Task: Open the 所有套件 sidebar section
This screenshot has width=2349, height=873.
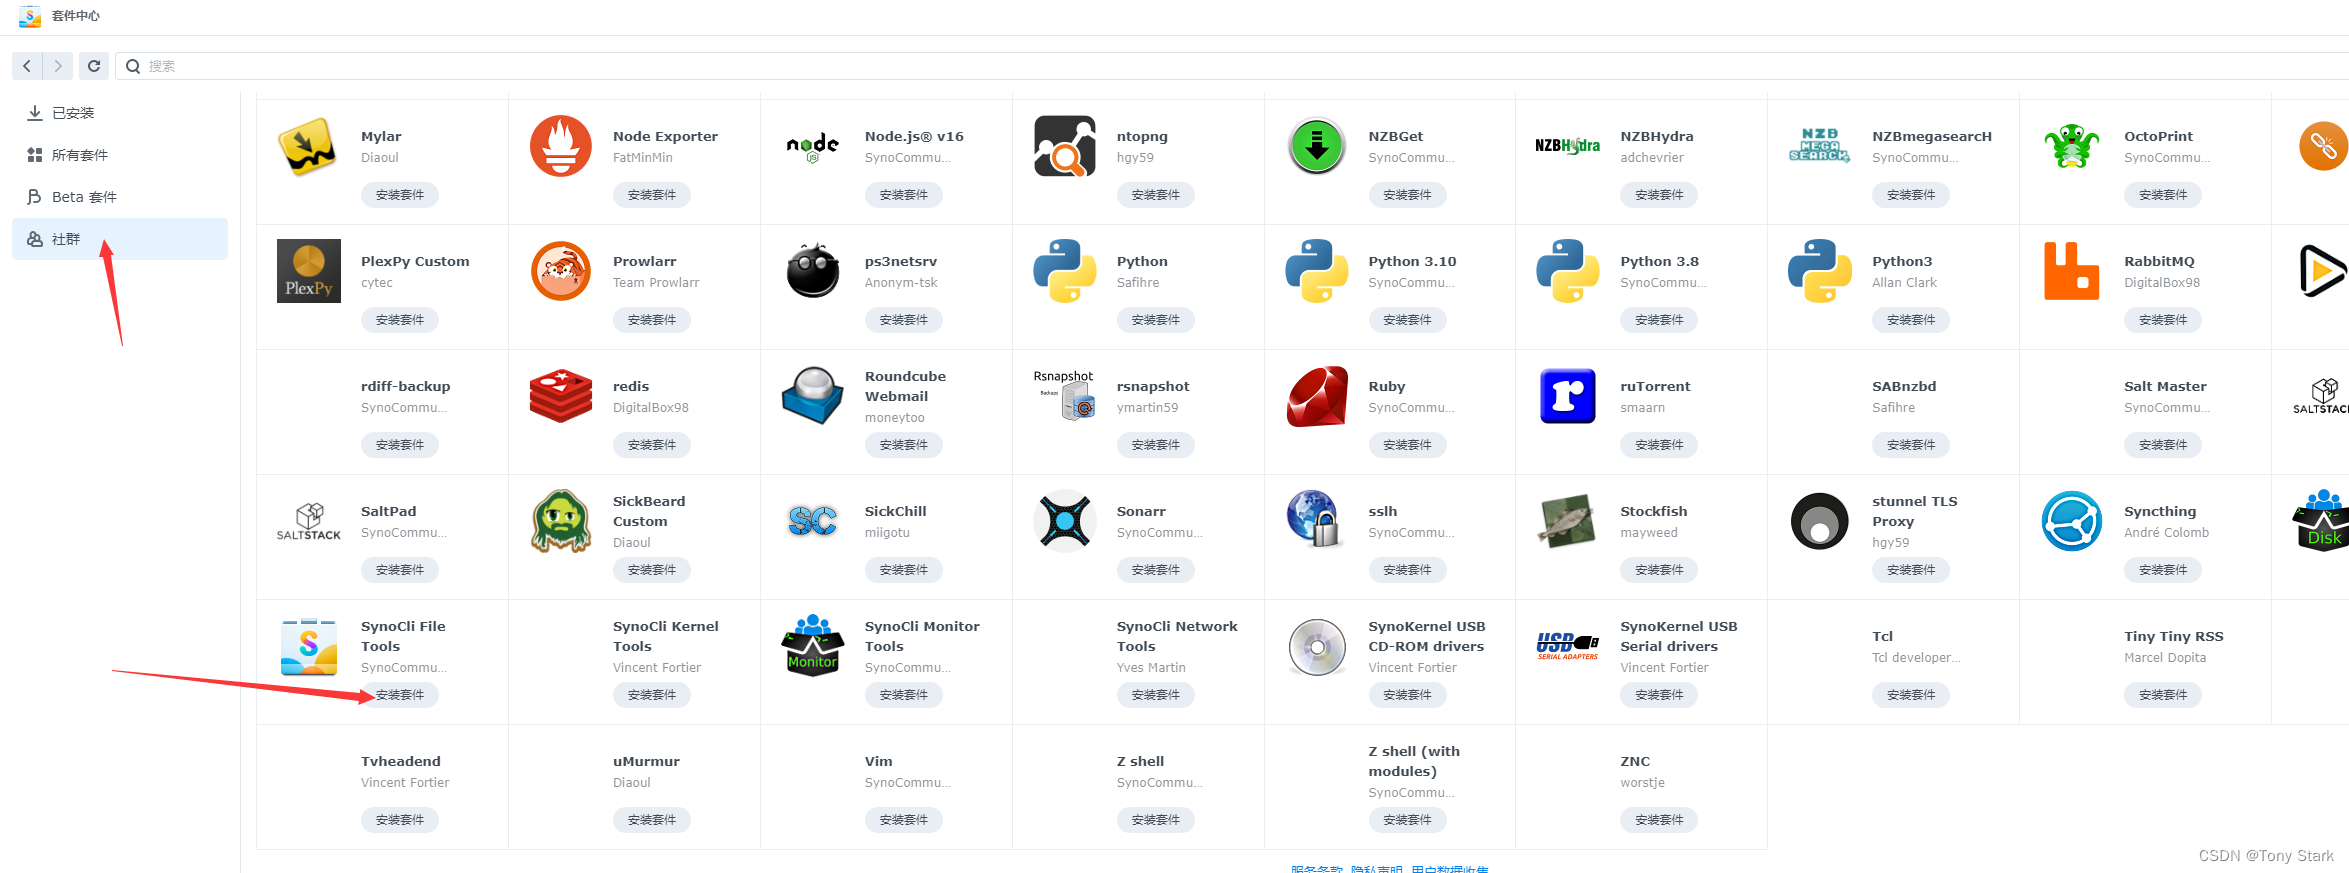Action: [120, 155]
